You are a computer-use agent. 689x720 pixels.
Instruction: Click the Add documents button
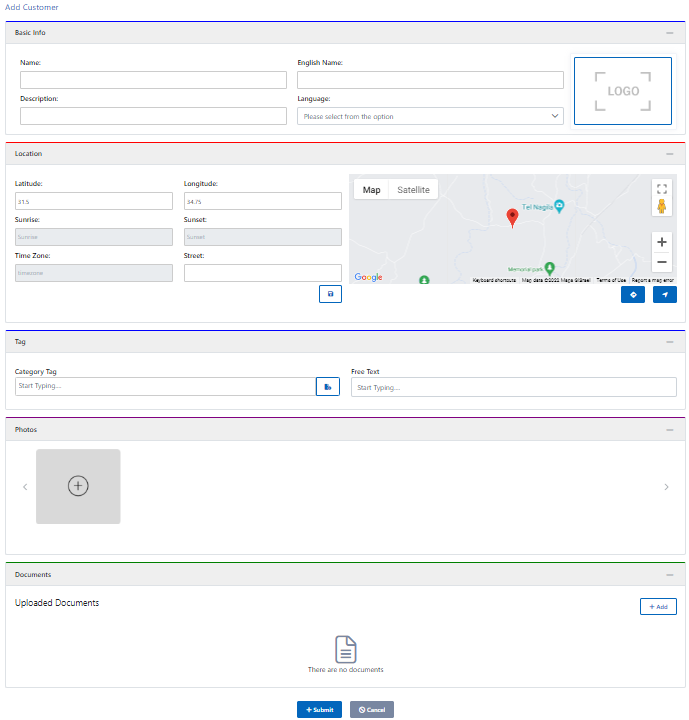[x=658, y=606]
